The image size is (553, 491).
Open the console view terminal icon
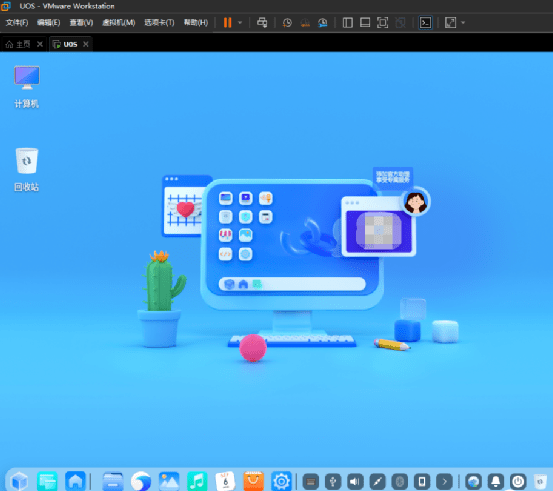coord(425,23)
